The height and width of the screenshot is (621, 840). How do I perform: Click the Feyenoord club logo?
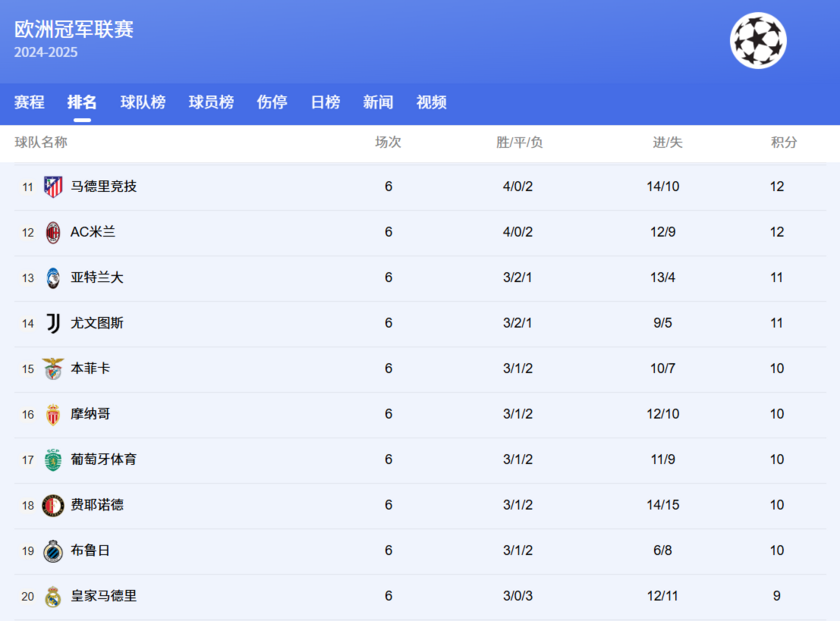click(52, 505)
